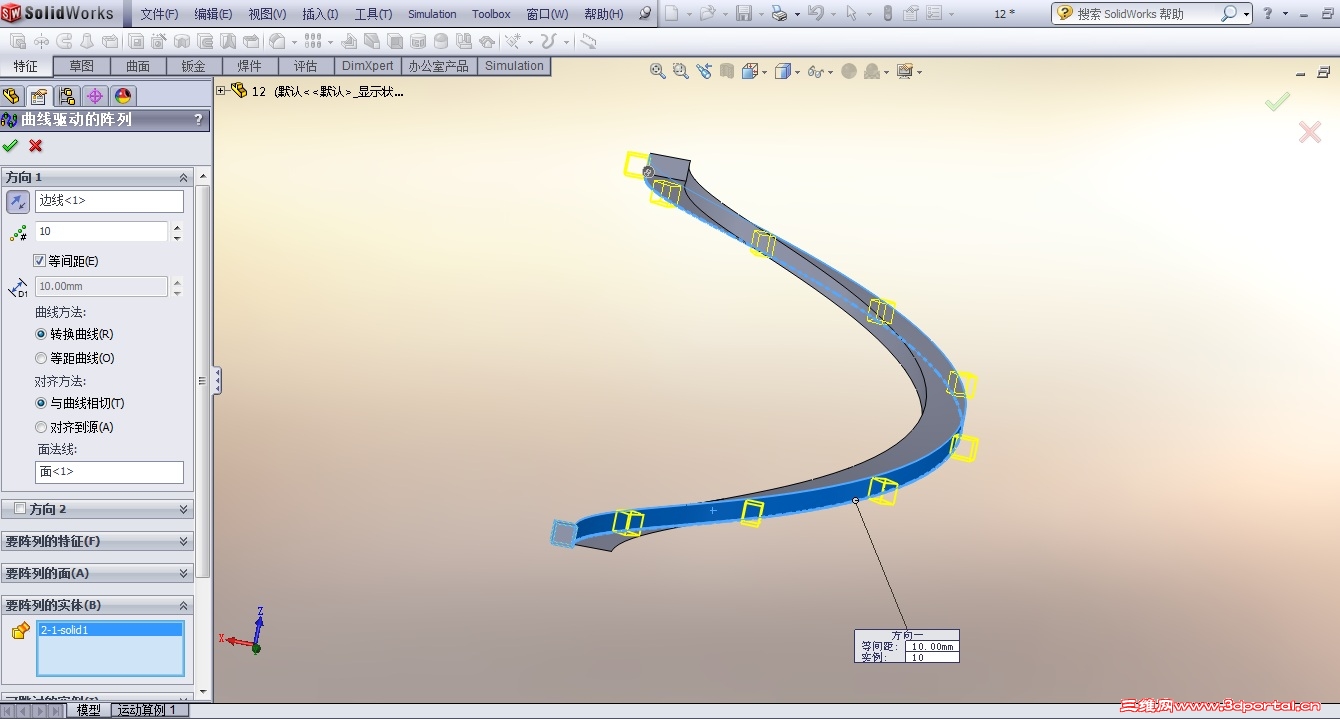Accept the curve pattern with the green checkmark
Image resolution: width=1340 pixels, height=719 pixels.
pos(10,146)
